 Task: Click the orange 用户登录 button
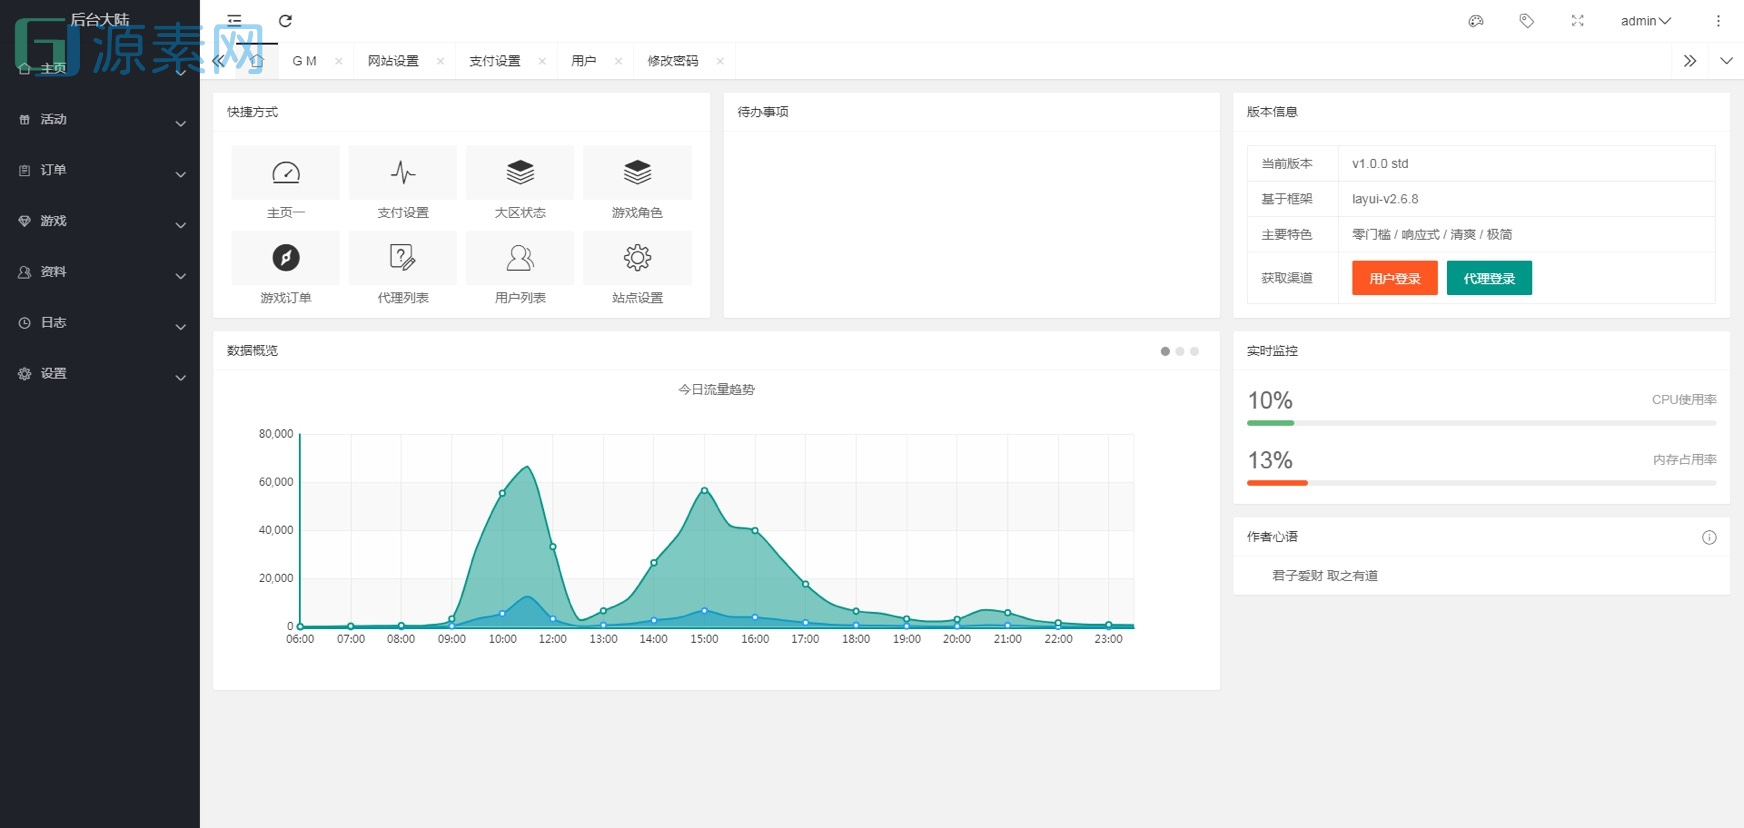click(x=1394, y=278)
